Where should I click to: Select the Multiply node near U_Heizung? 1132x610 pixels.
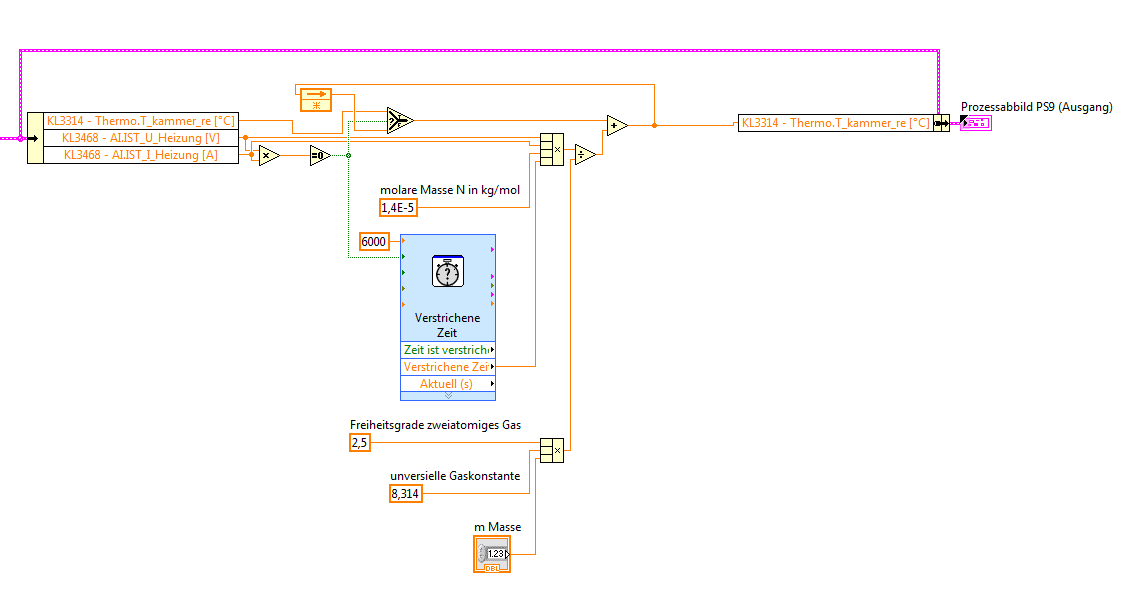269,155
